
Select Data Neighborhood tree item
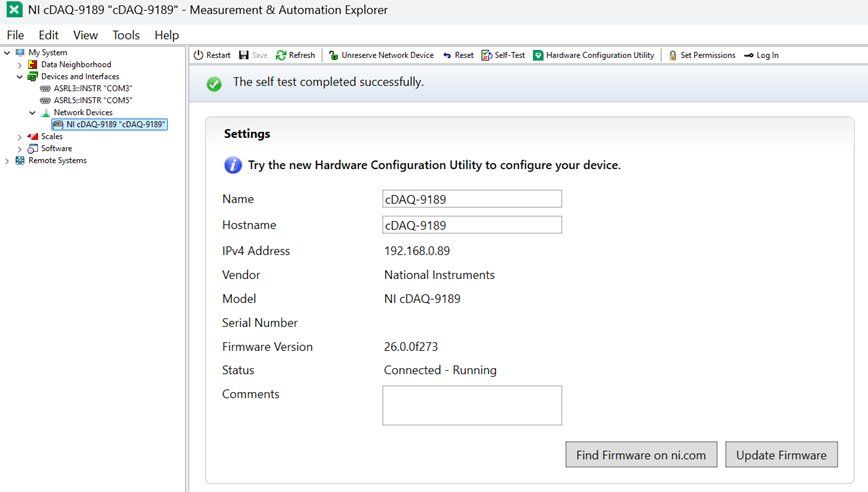tap(76, 65)
